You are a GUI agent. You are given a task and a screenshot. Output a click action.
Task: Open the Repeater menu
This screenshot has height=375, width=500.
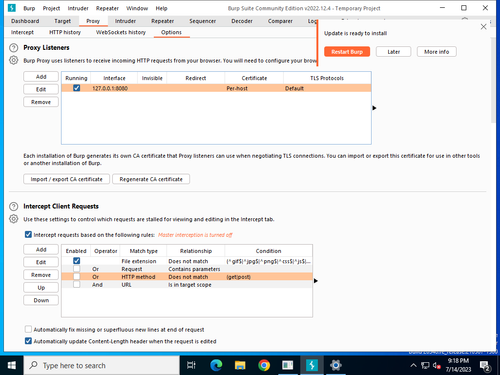pos(107,8)
